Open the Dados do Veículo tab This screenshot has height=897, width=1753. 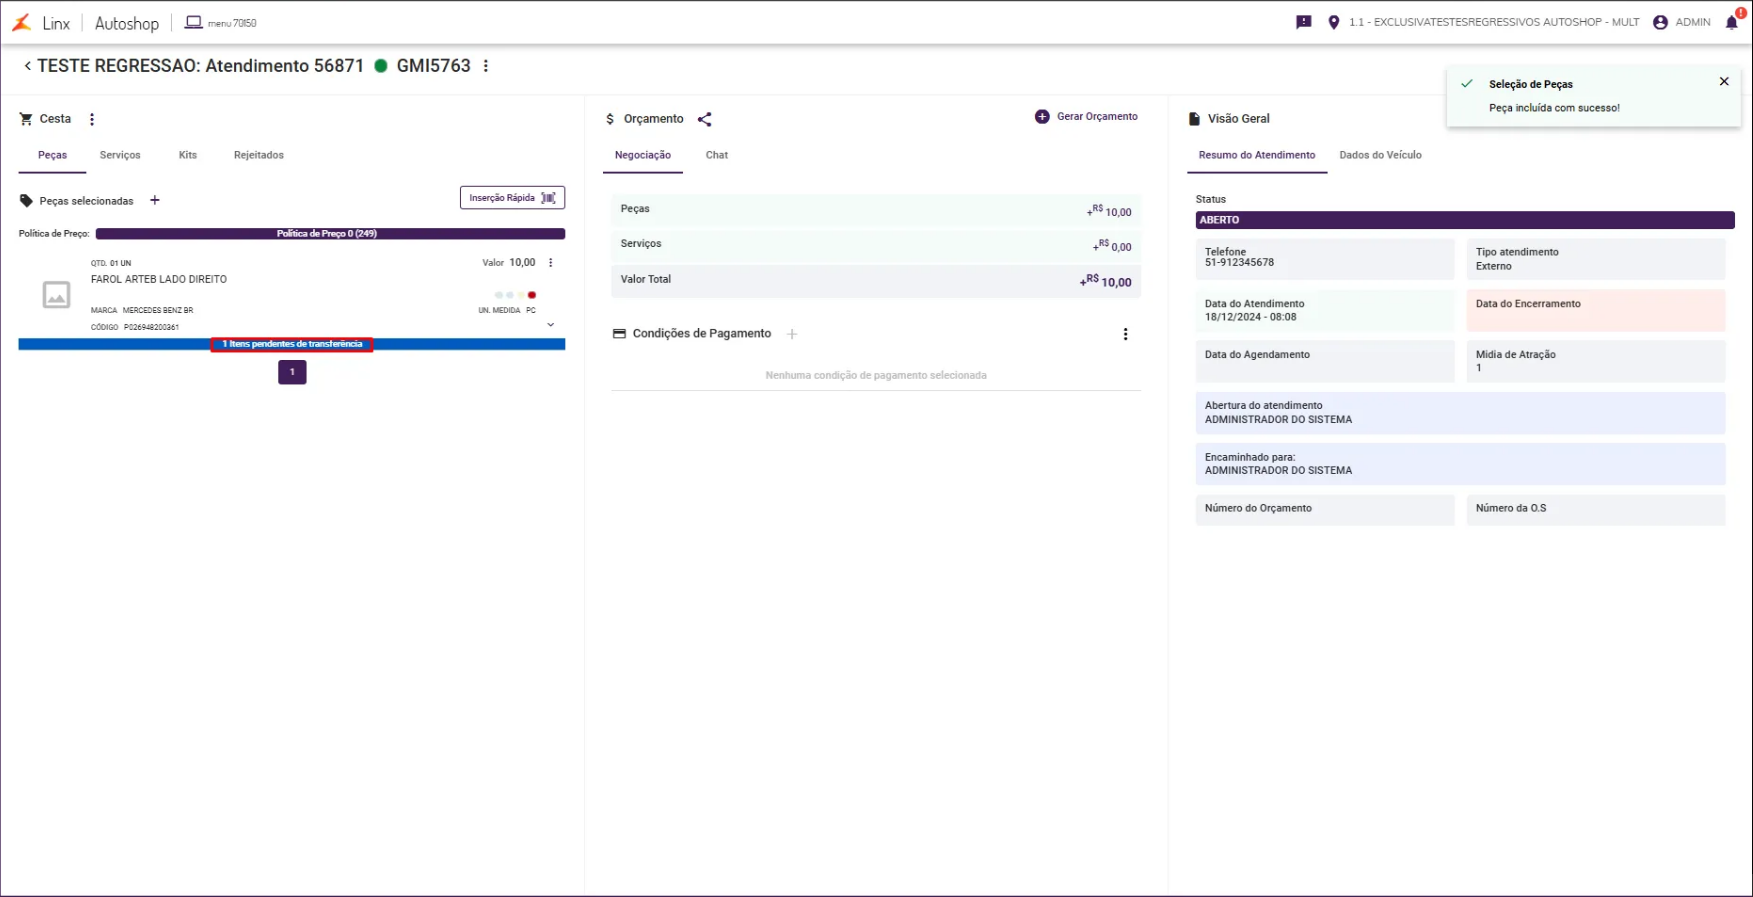(1380, 155)
